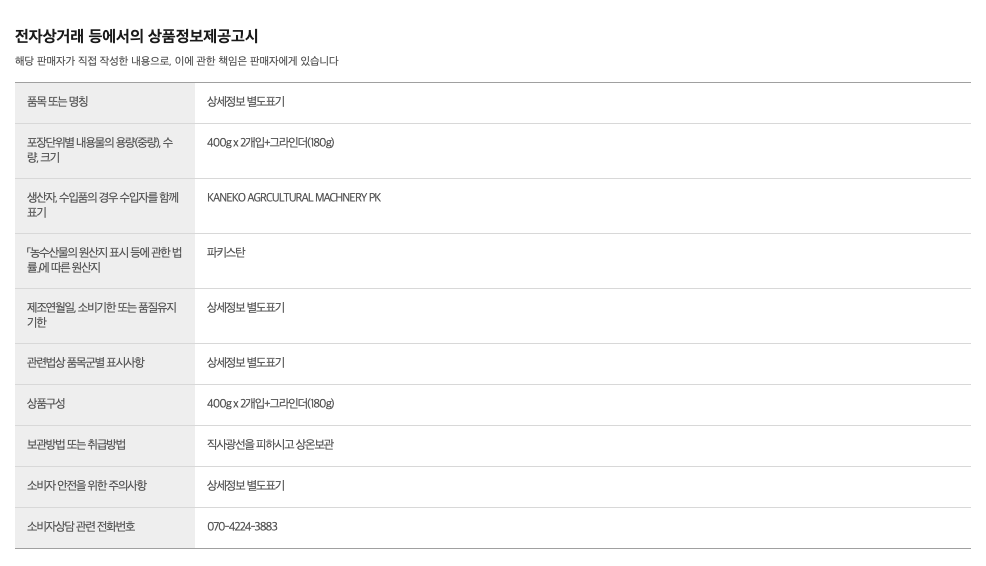The width and height of the screenshot is (986, 566).
Task: Click the 400g x 2개입 value beside 포장단위별 label
Action: 270,143
